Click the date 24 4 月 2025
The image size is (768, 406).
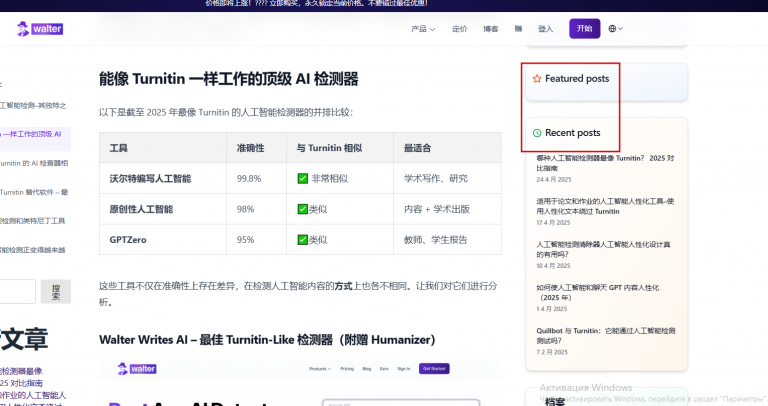click(x=553, y=180)
